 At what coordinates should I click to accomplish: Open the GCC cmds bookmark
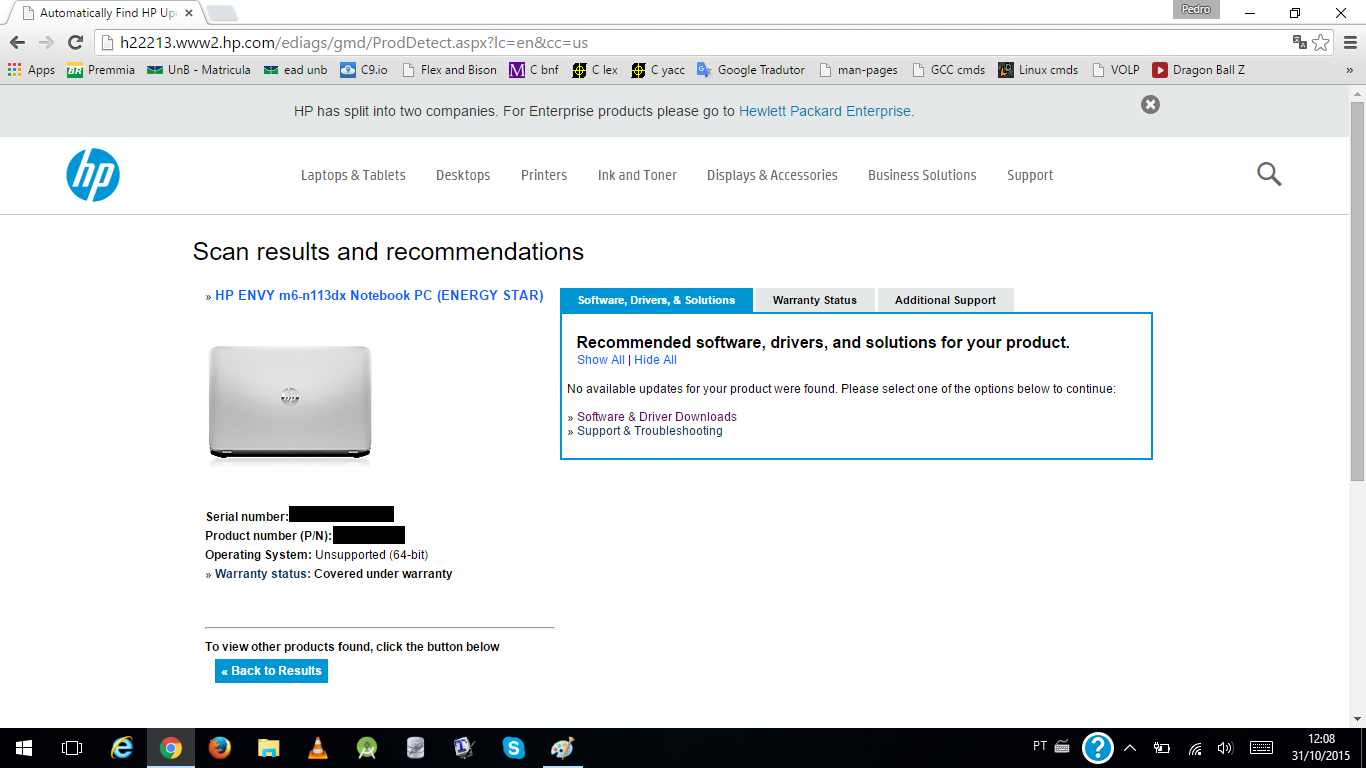[x=948, y=70]
